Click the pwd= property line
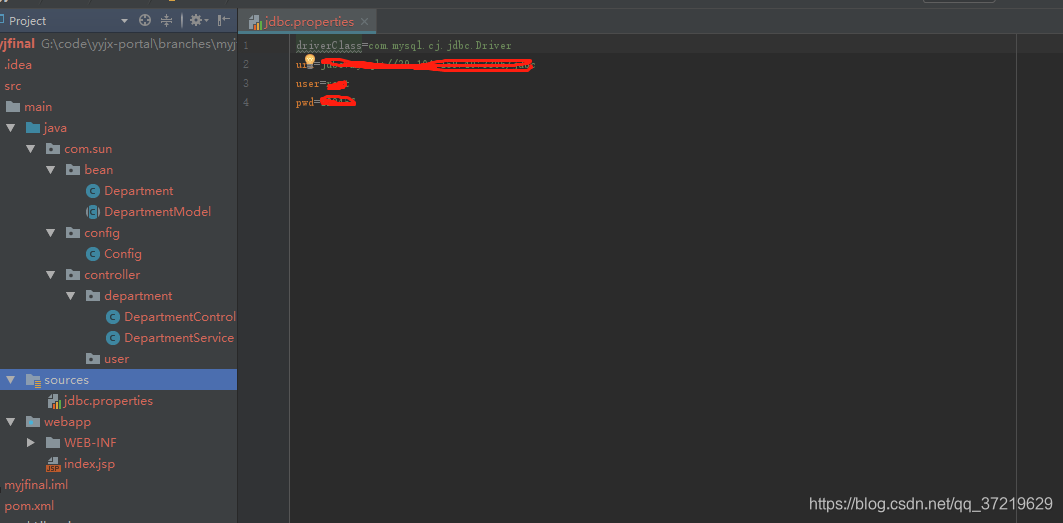1063x523 pixels. point(326,102)
